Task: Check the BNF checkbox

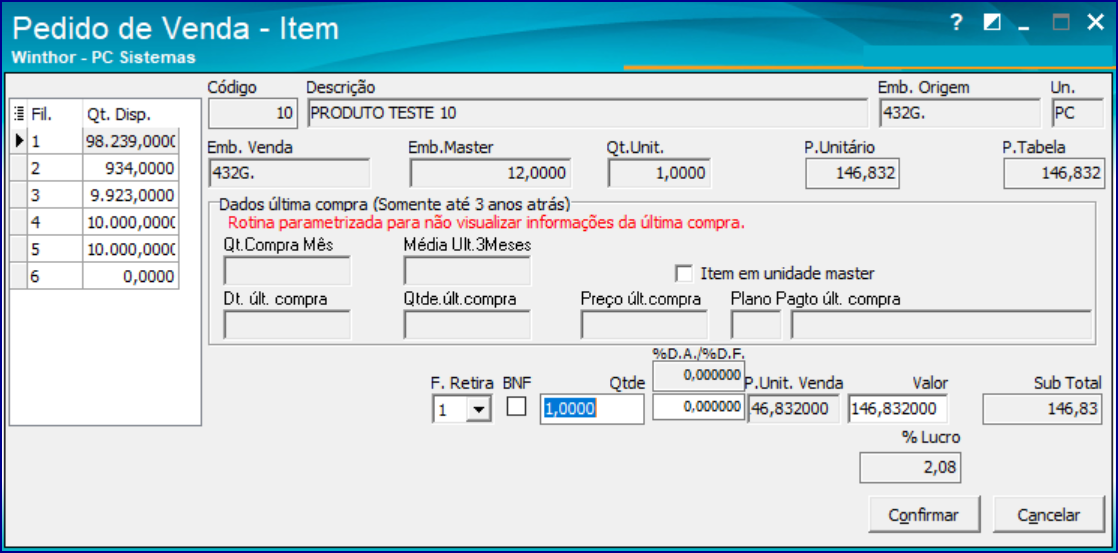Action: pos(516,406)
